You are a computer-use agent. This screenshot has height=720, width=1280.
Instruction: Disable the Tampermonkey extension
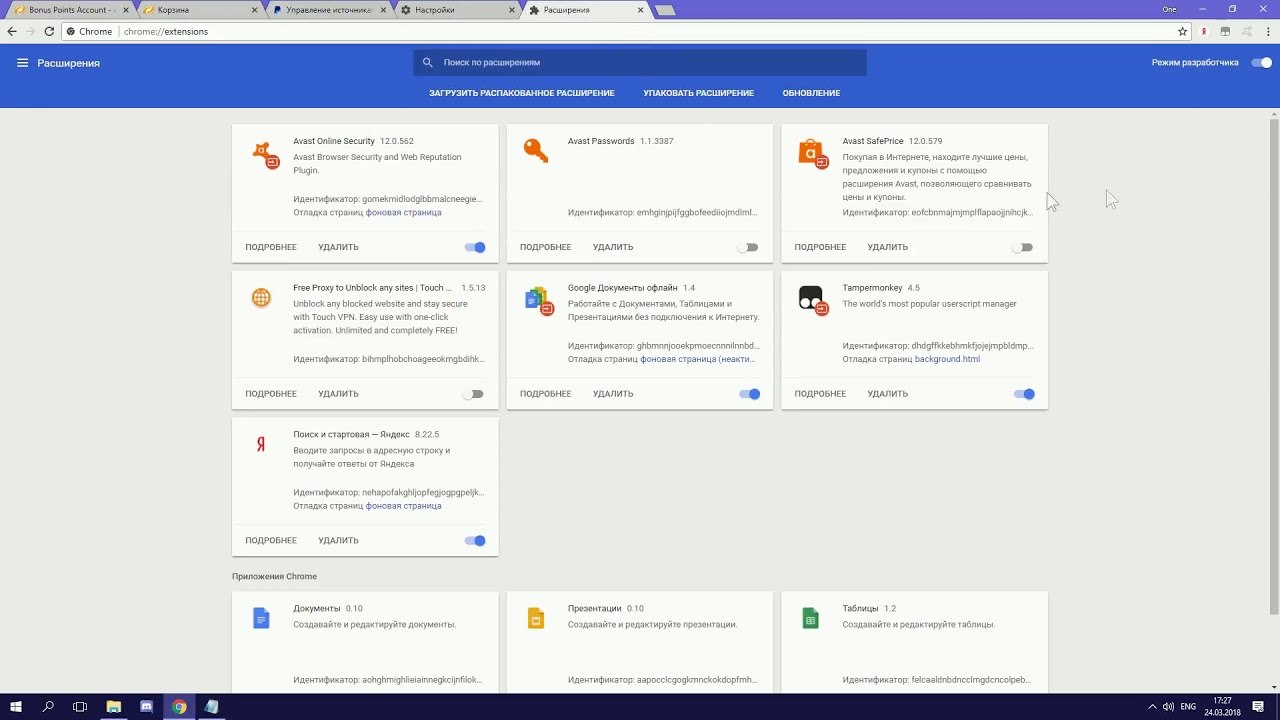[1024, 394]
